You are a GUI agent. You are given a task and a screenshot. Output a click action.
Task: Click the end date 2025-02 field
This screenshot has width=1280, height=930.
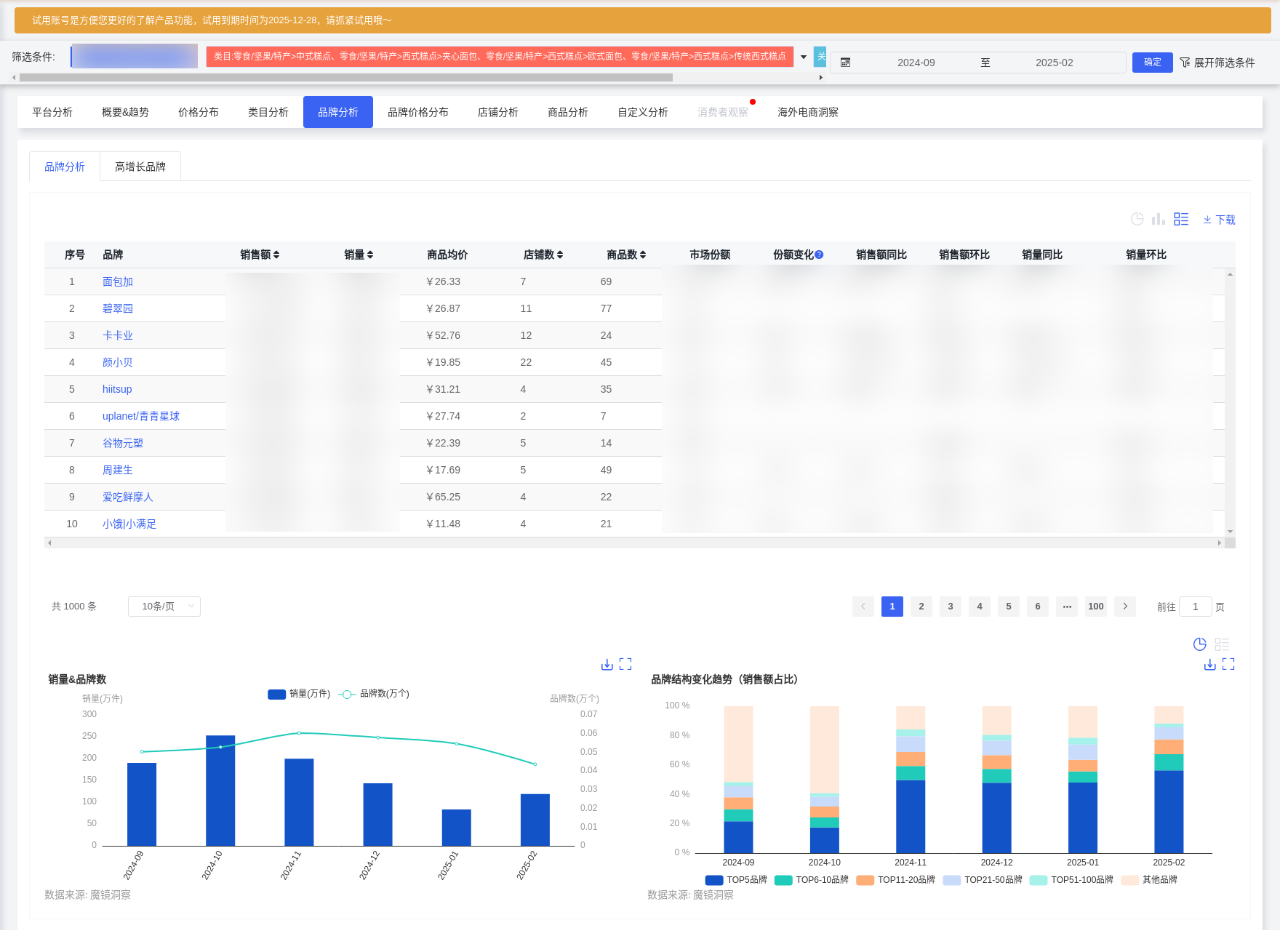tap(1054, 62)
